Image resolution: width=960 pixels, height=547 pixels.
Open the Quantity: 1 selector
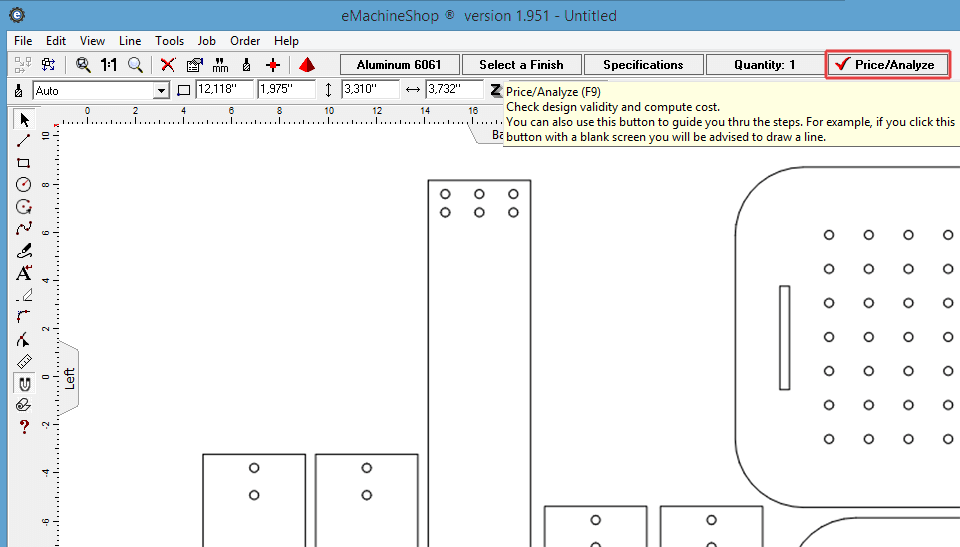pos(764,65)
